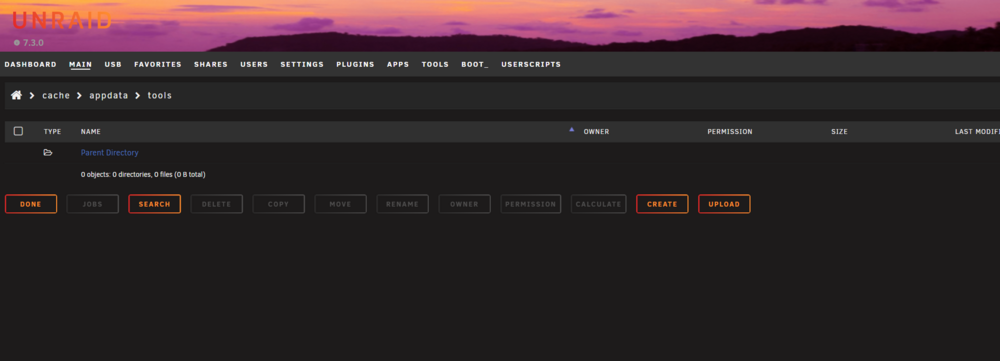Open the Shares page
The width and height of the screenshot is (1000, 361).
click(211, 64)
